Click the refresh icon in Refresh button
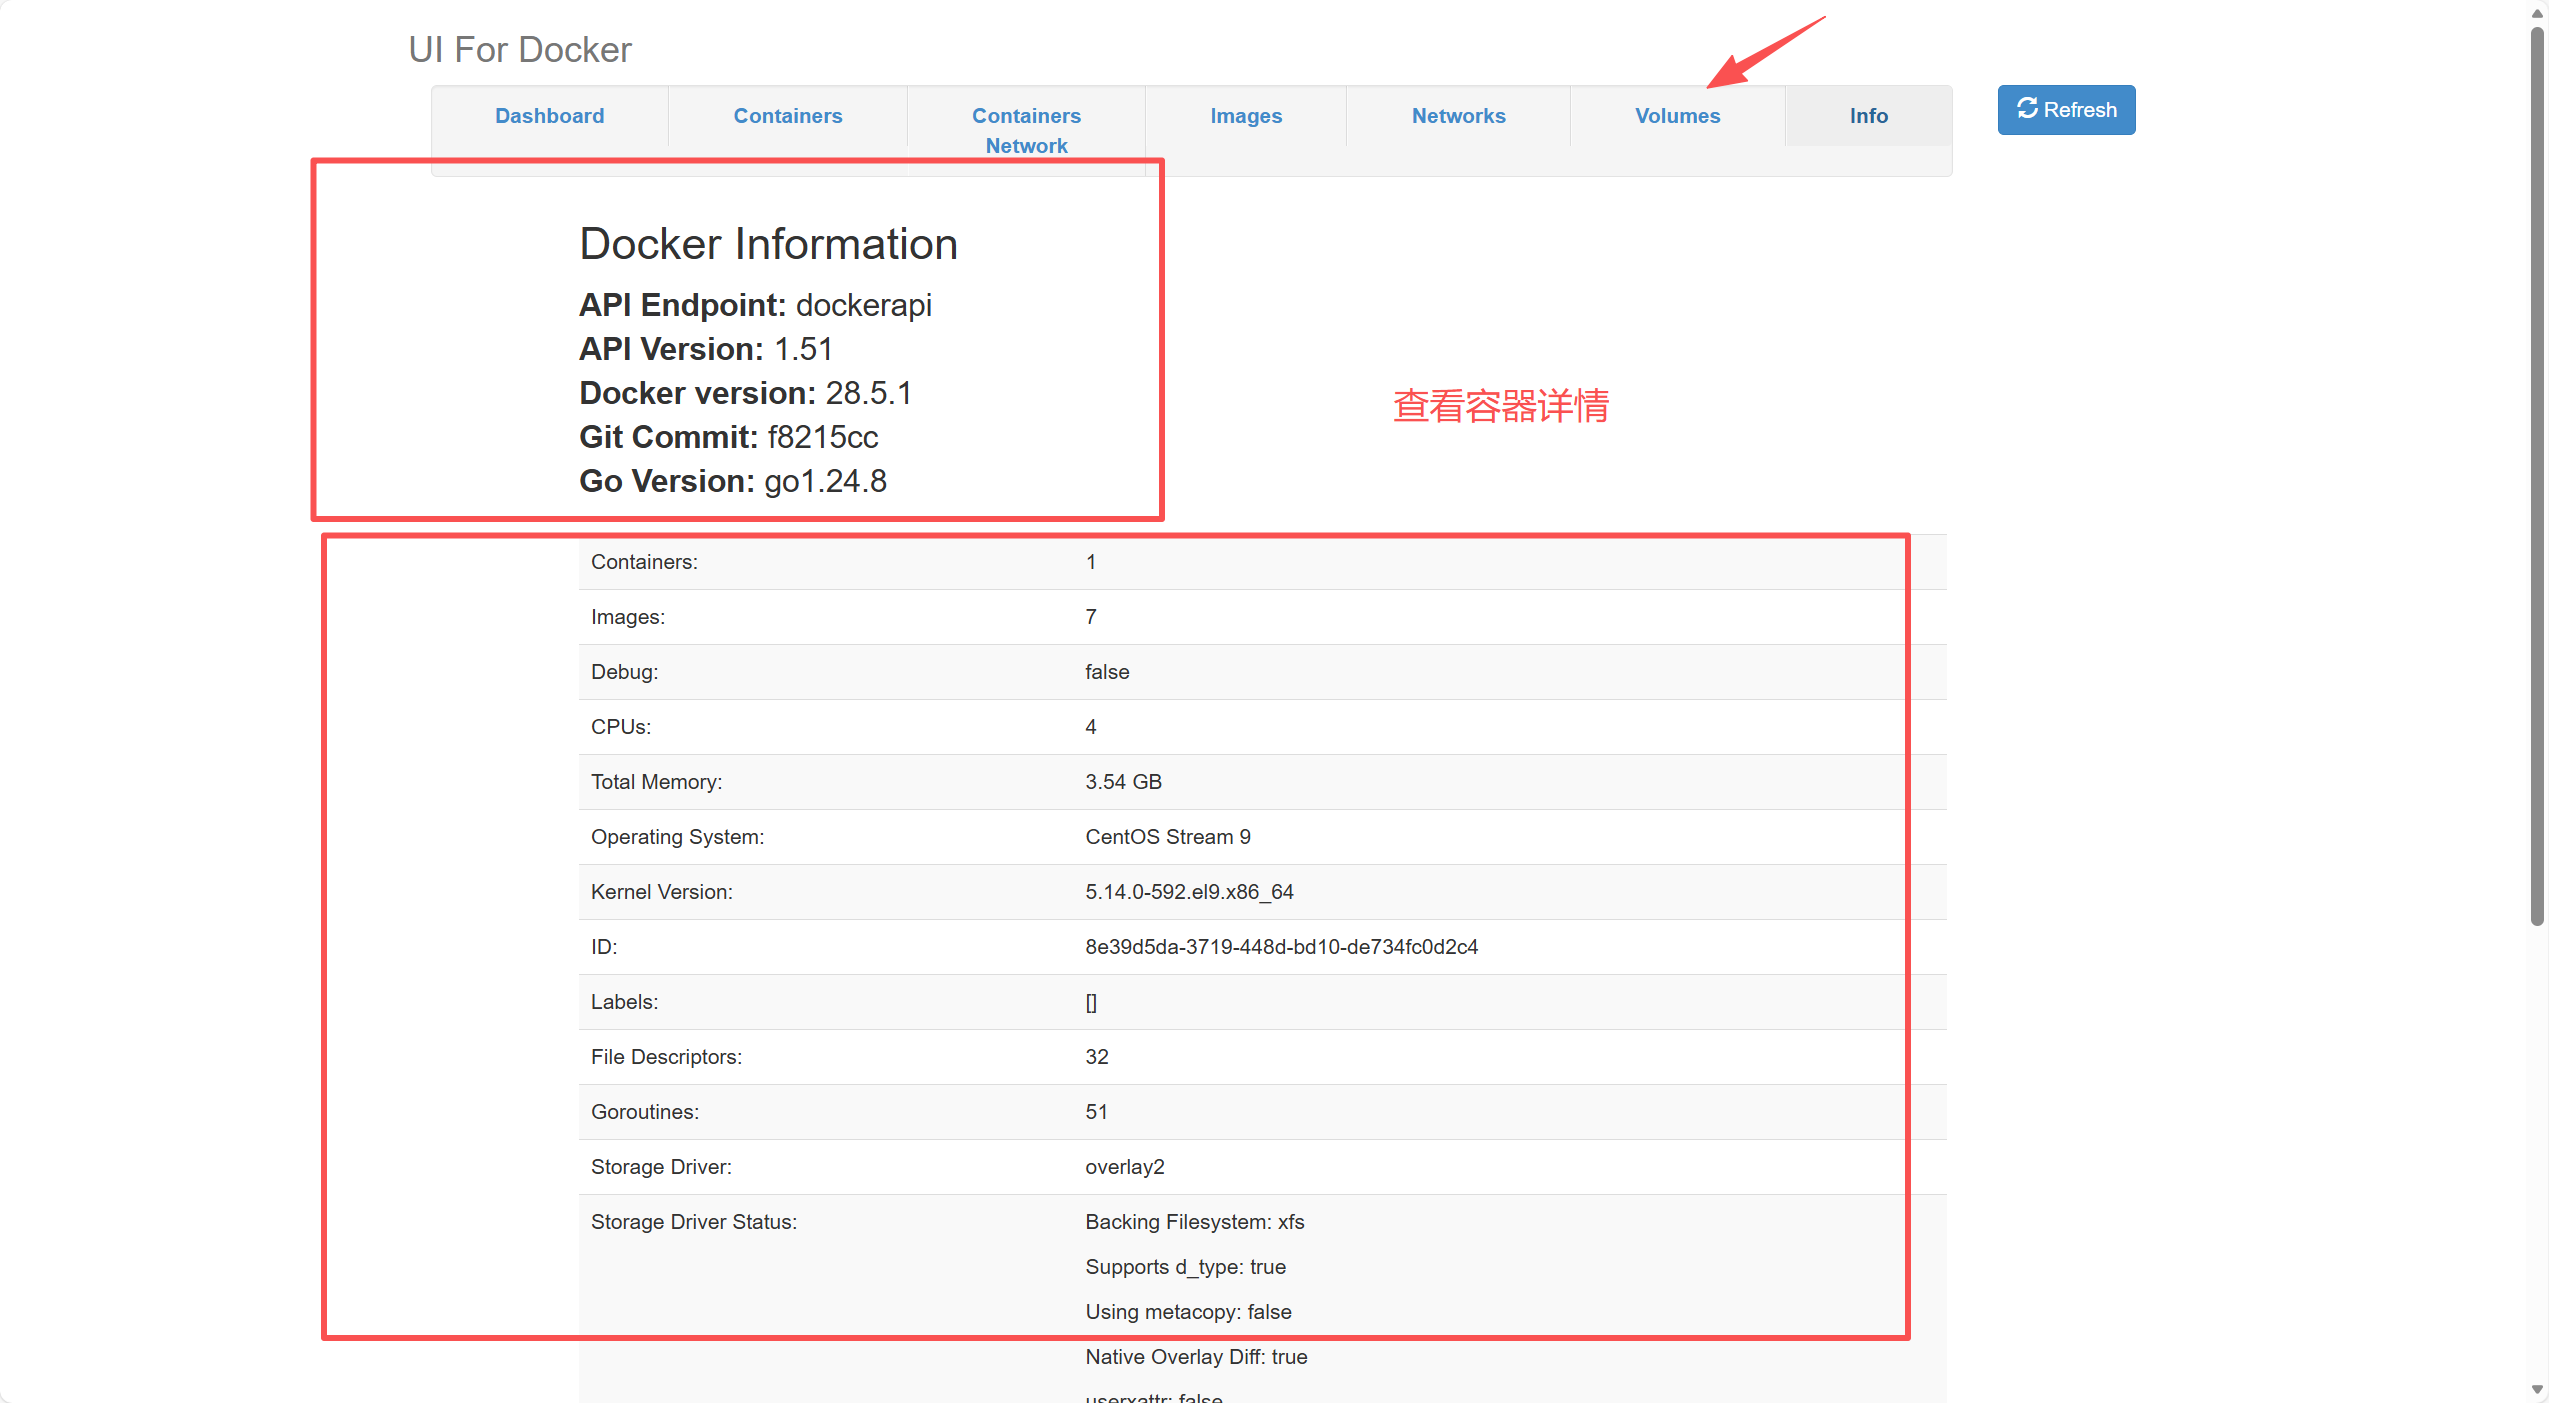Image resolution: width=2549 pixels, height=1403 pixels. (x=2026, y=109)
